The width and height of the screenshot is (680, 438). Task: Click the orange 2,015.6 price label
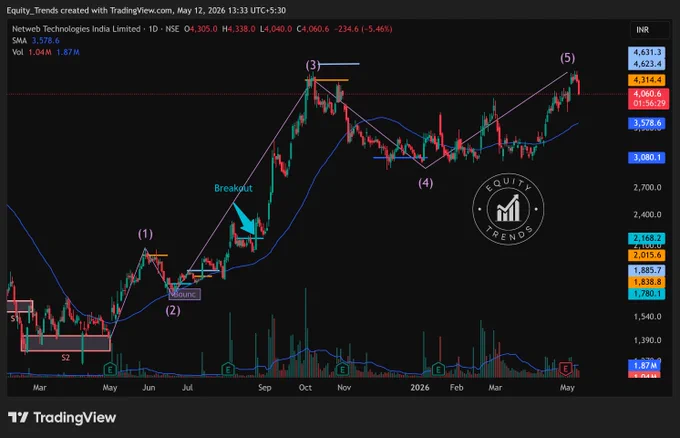647,255
